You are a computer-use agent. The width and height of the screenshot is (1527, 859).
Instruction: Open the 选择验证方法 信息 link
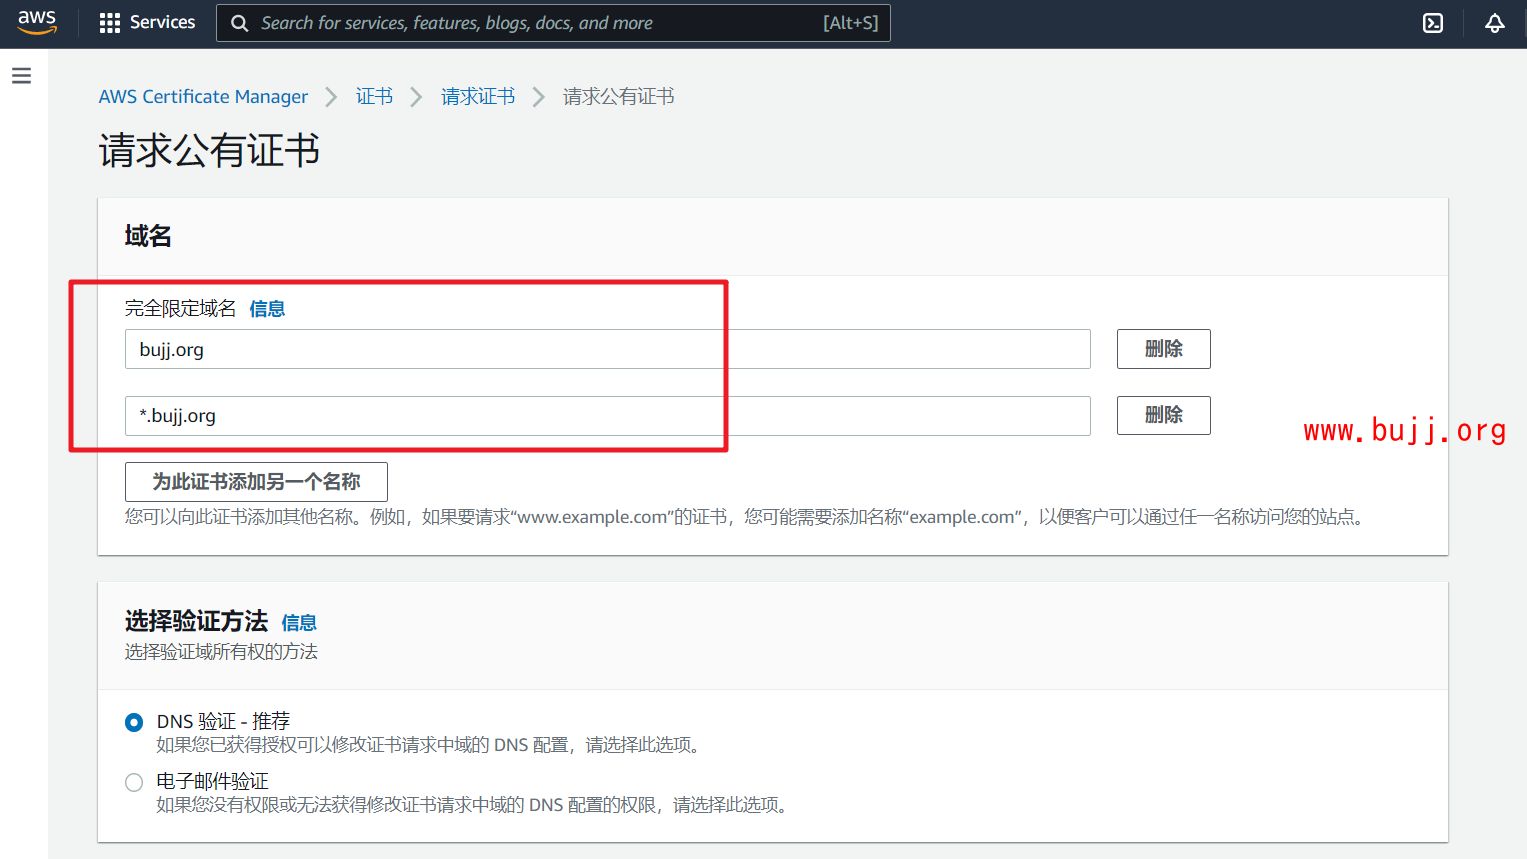(298, 622)
